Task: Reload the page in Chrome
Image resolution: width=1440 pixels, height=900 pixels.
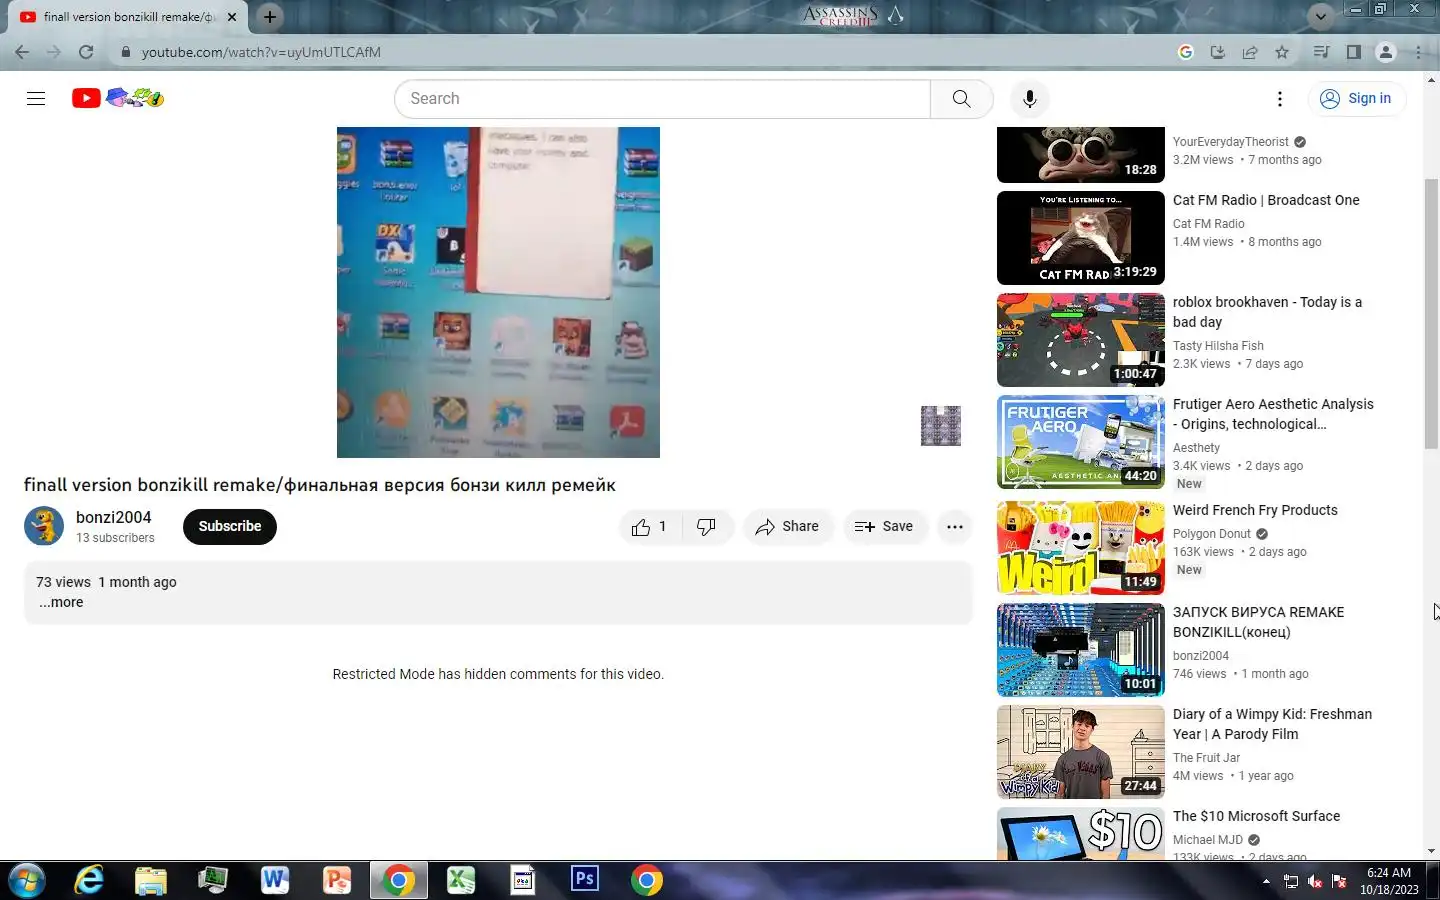Action: pyautogui.click(x=86, y=52)
